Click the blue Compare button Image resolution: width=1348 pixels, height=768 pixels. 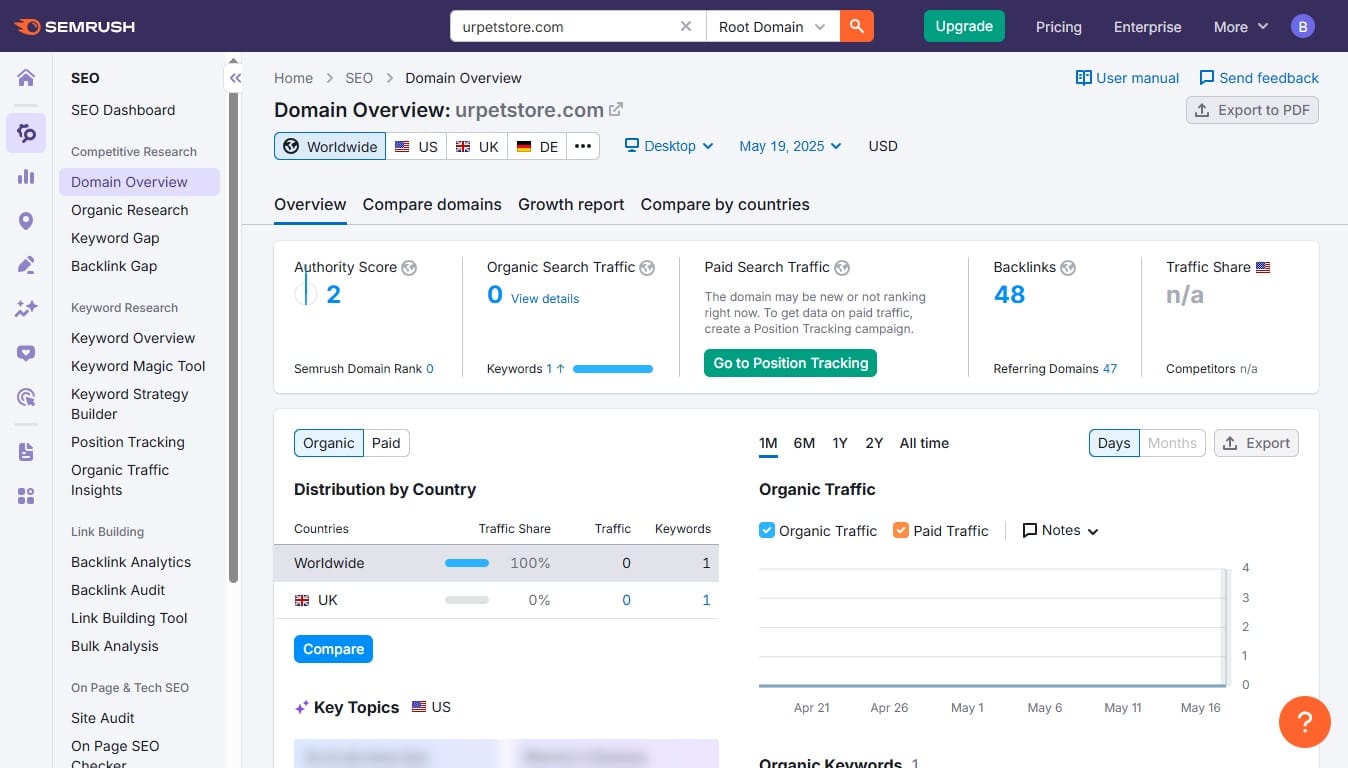[x=333, y=649]
